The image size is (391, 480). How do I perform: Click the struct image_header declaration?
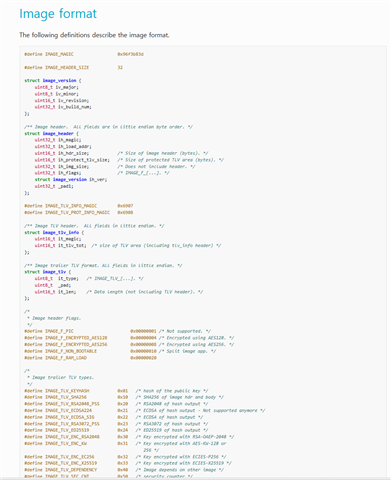coord(51,133)
